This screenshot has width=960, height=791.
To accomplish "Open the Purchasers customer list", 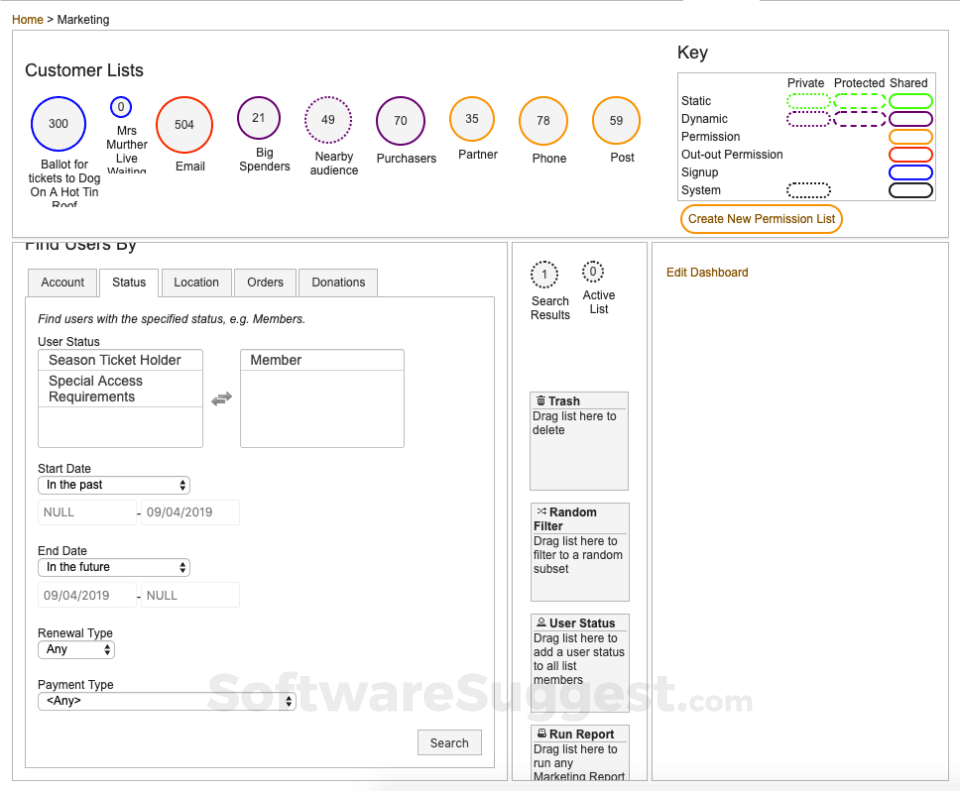I will (405, 122).
